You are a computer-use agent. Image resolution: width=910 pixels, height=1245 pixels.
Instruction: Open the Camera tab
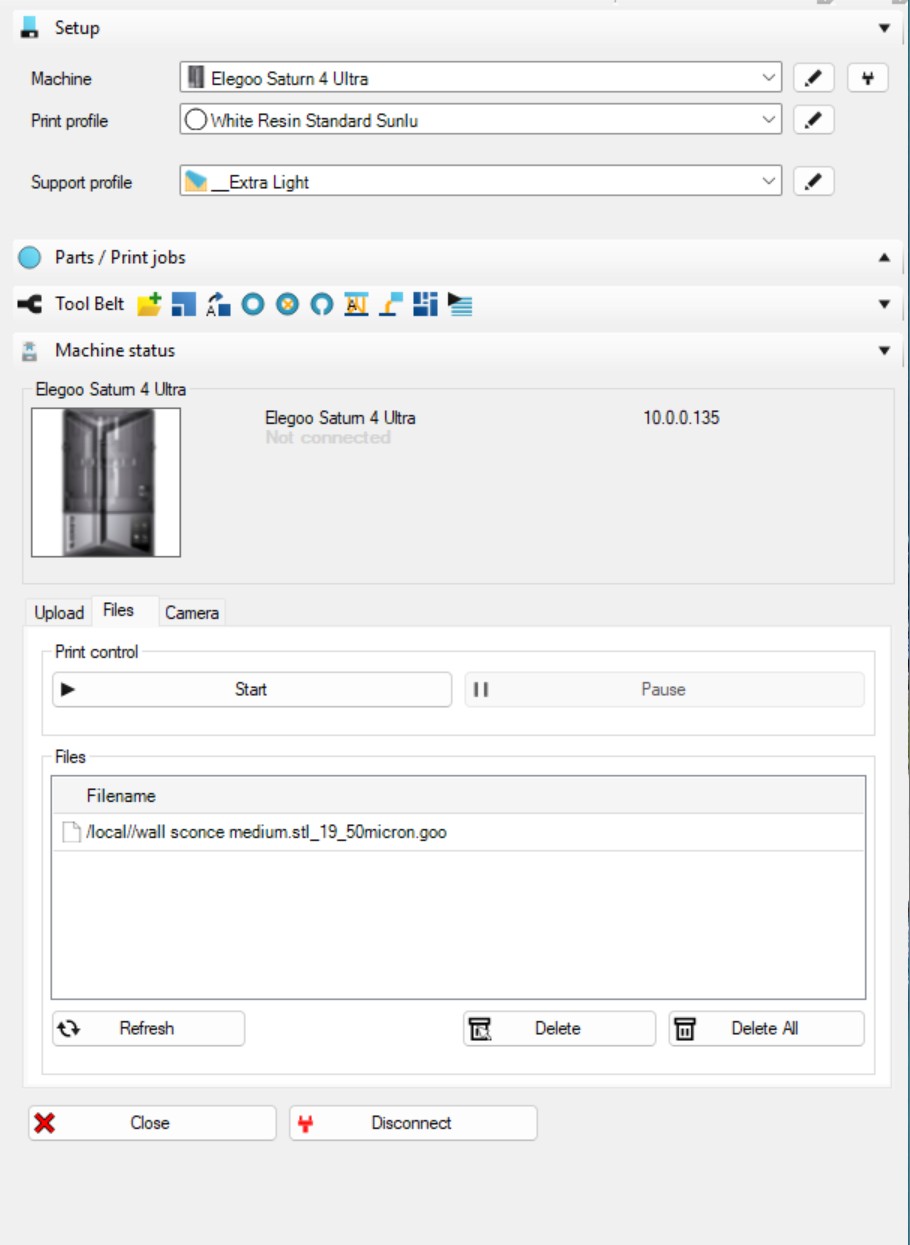(192, 612)
